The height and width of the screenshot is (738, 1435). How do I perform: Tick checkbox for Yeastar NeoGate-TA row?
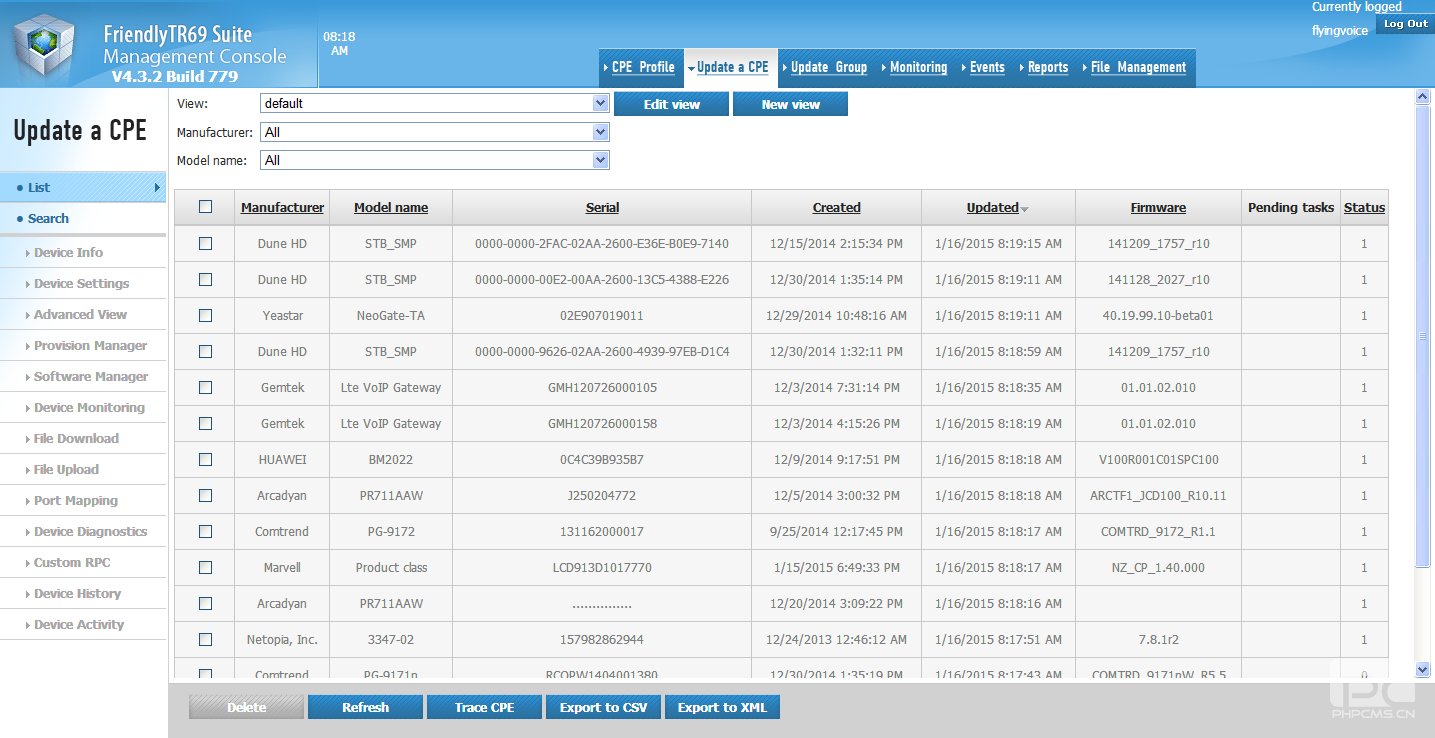tap(206, 315)
